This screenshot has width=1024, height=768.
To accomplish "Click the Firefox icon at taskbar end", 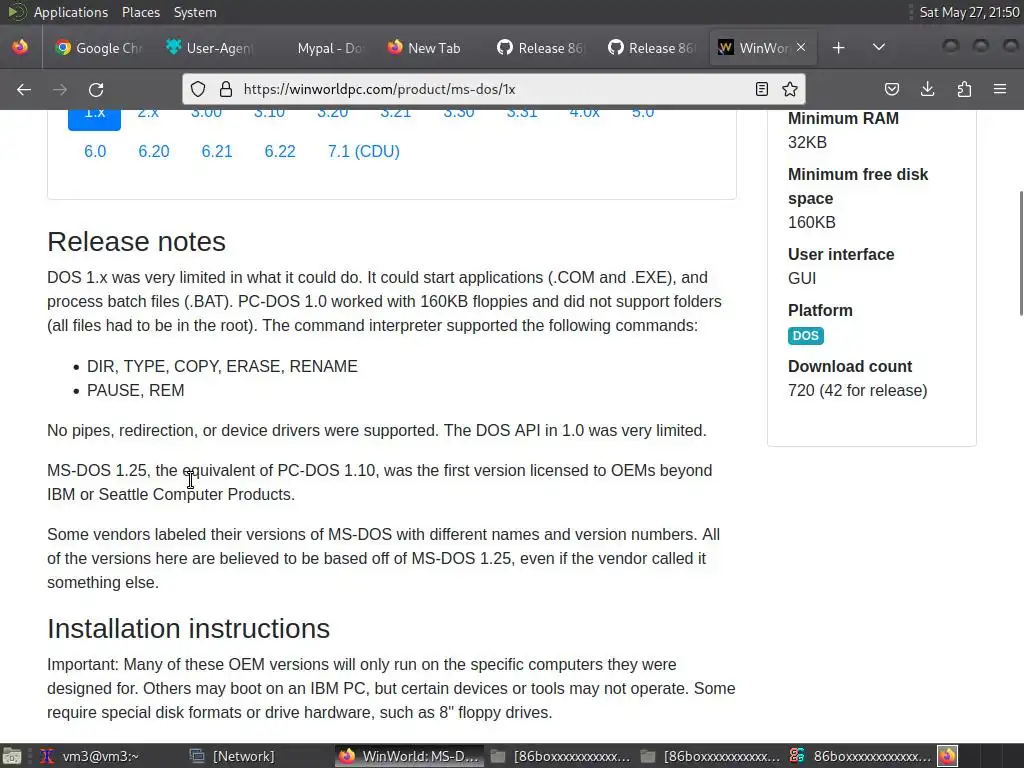I will pyautogui.click(x=948, y=756).
